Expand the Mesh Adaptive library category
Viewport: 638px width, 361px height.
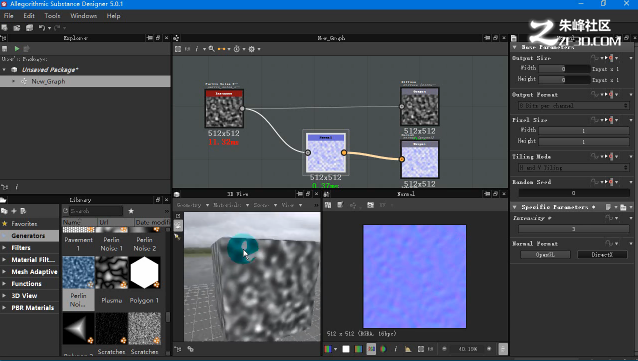(x=4, y=271)
